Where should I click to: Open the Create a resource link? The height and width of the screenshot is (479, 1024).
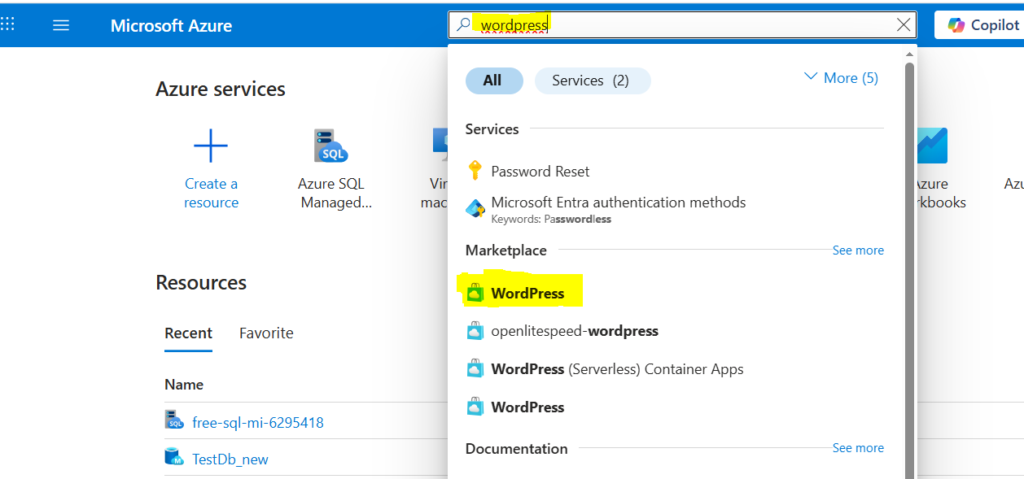[x=211, y=193]
